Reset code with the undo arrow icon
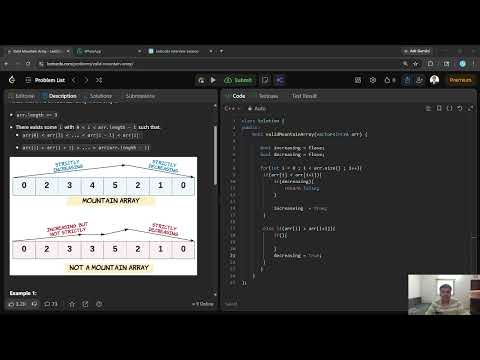This screenshot has width=480, height=360. coord(460,108)
